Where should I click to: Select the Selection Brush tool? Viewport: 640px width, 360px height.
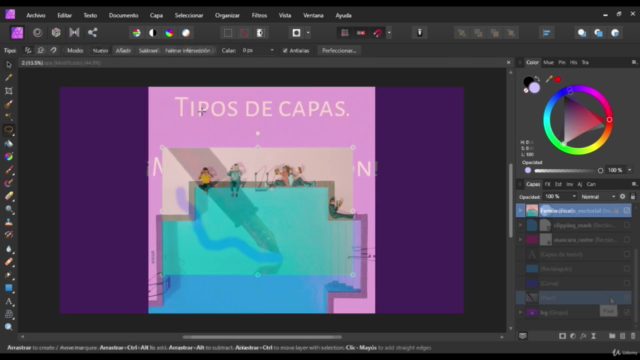click(x=9, y=104)
